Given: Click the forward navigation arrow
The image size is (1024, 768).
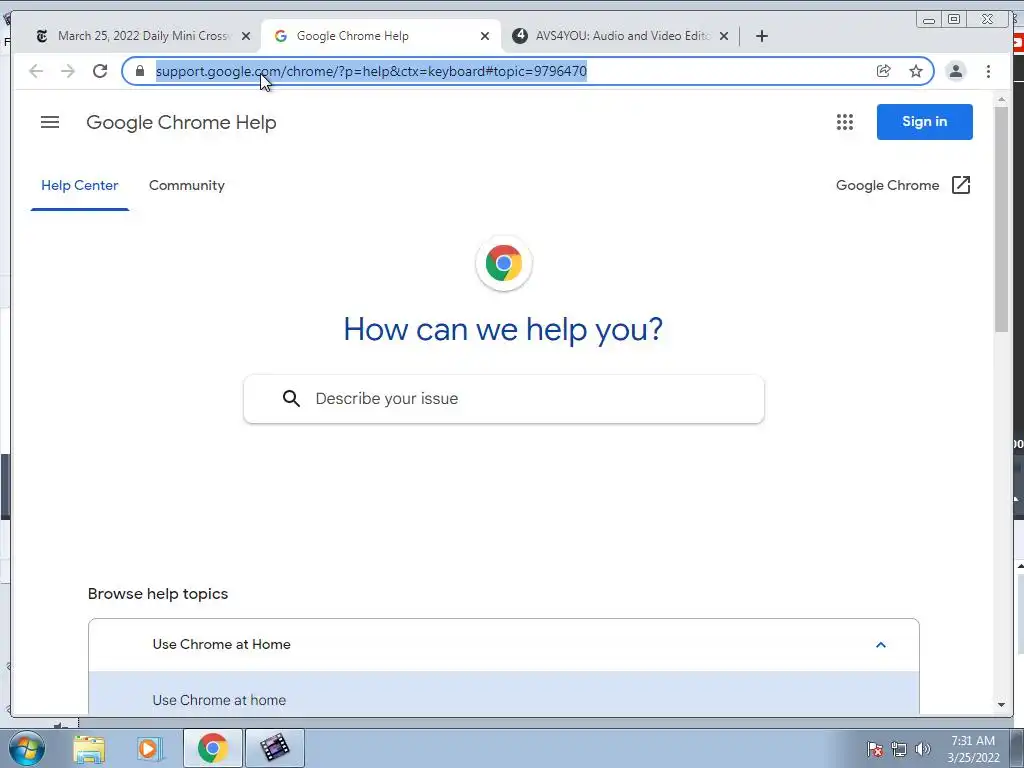Looking at the screenshot, I should pos(68,71).
